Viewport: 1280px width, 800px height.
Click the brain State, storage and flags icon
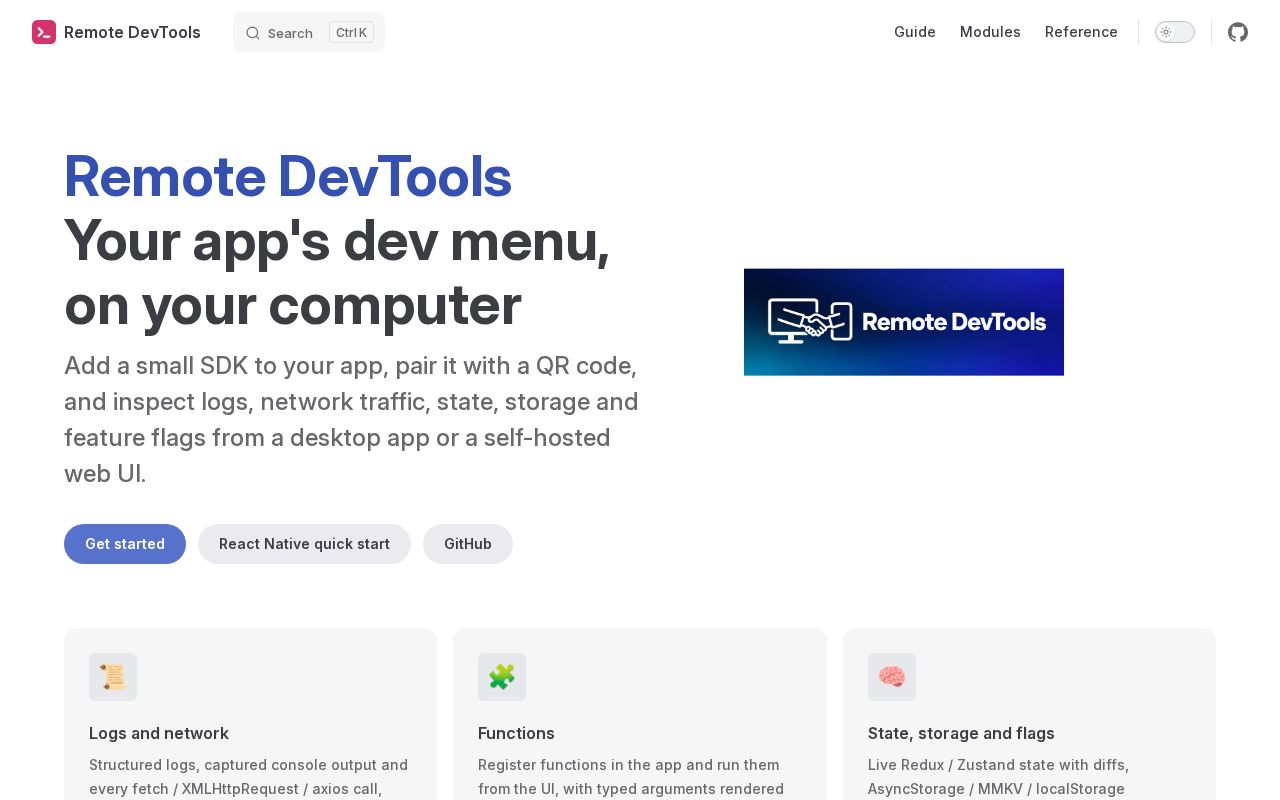[892, 677]
